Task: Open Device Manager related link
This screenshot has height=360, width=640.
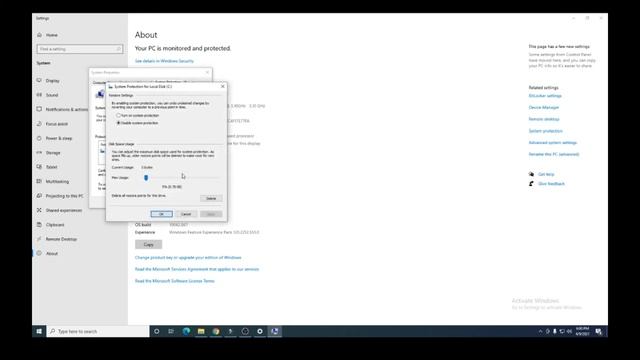Action: pyautogui.click(x=544, y=108)
